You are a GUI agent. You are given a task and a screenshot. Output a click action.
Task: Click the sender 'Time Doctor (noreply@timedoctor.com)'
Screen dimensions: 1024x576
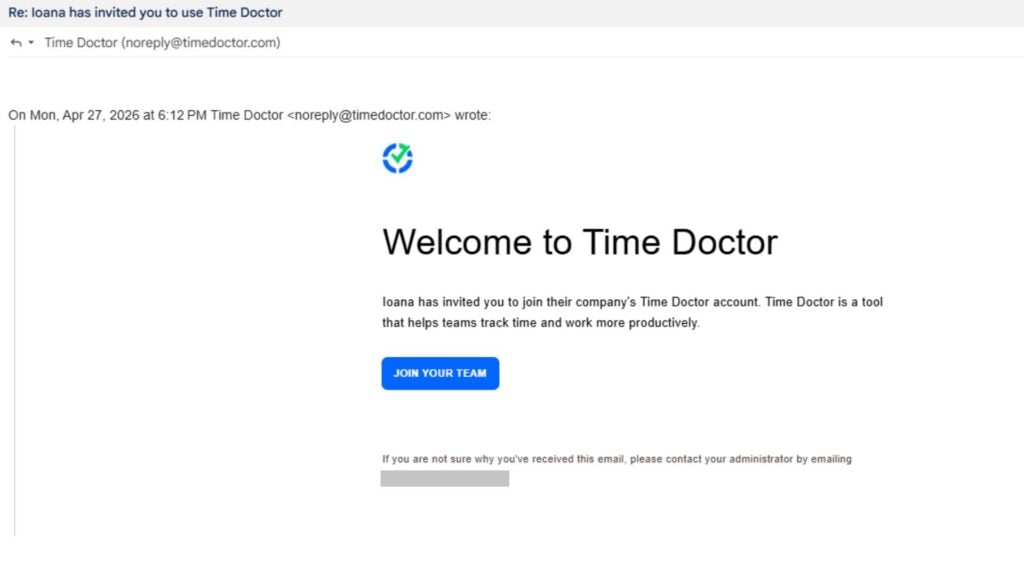click(x=162, y=43)
